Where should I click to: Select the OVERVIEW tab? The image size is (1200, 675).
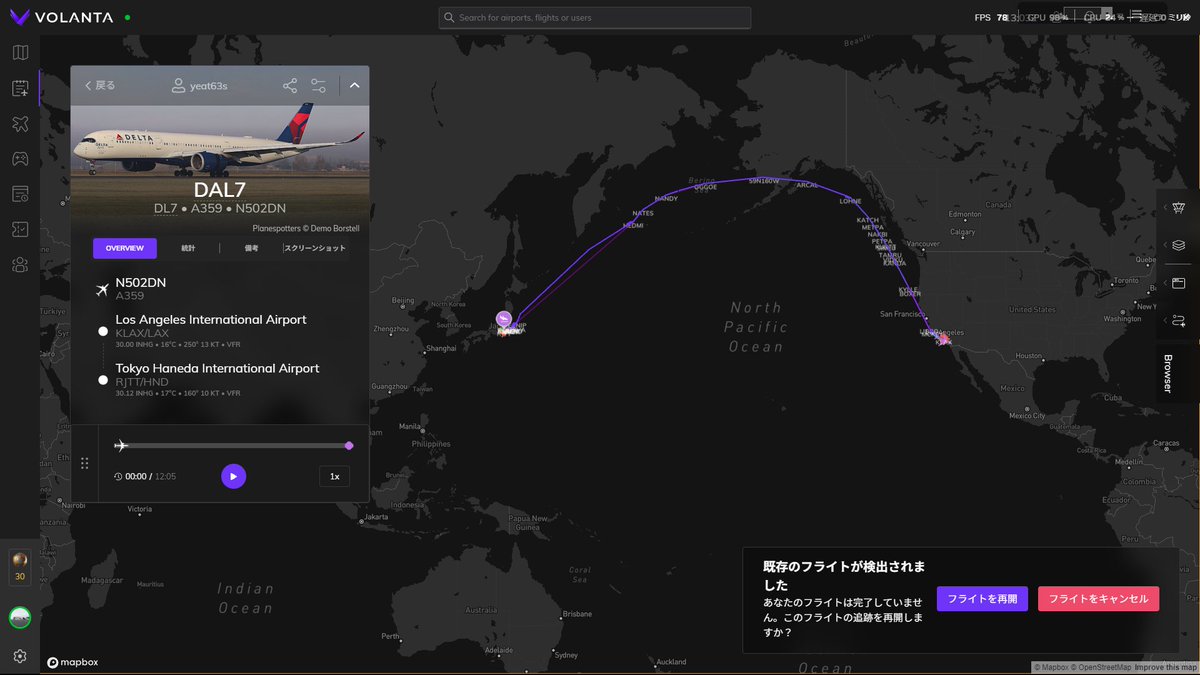[x=125, y=248]
